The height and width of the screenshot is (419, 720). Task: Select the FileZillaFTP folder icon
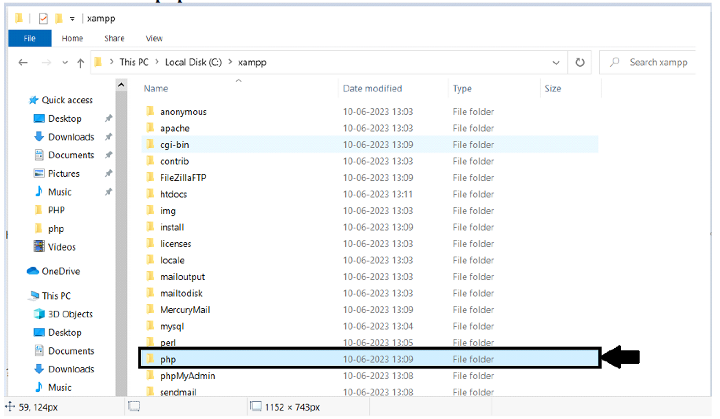tap(150, 177)
